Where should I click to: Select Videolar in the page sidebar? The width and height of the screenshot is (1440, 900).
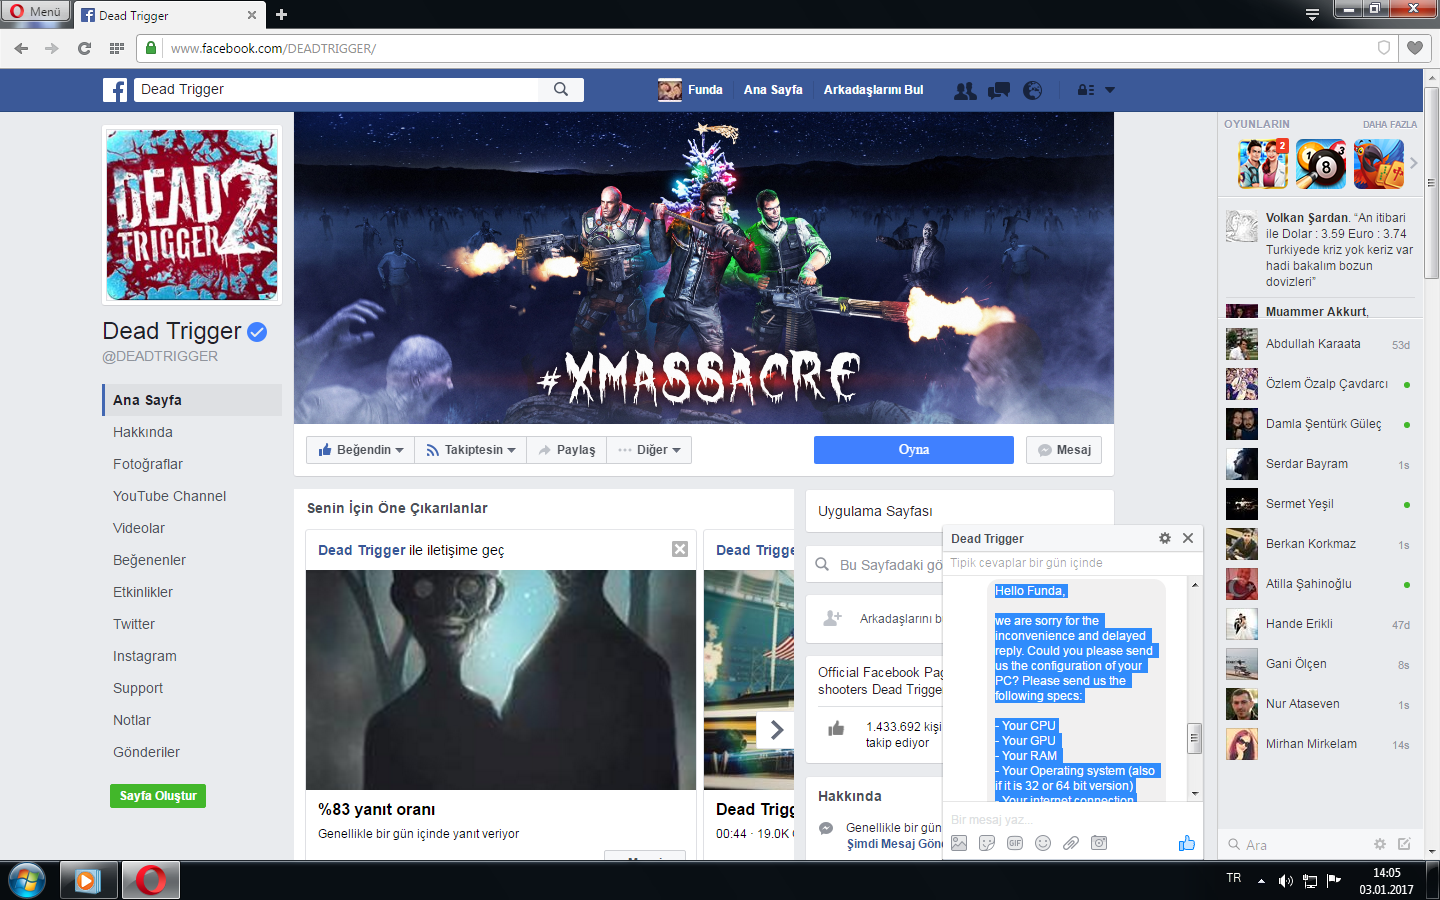click(x=139, y=528)
